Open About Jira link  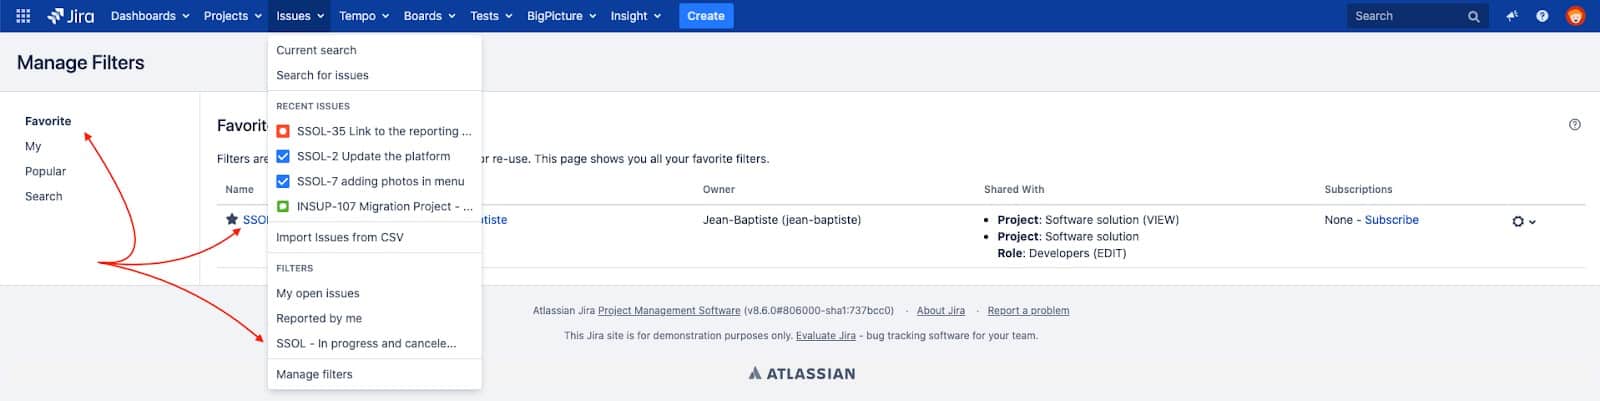click(x=941, y=311)
